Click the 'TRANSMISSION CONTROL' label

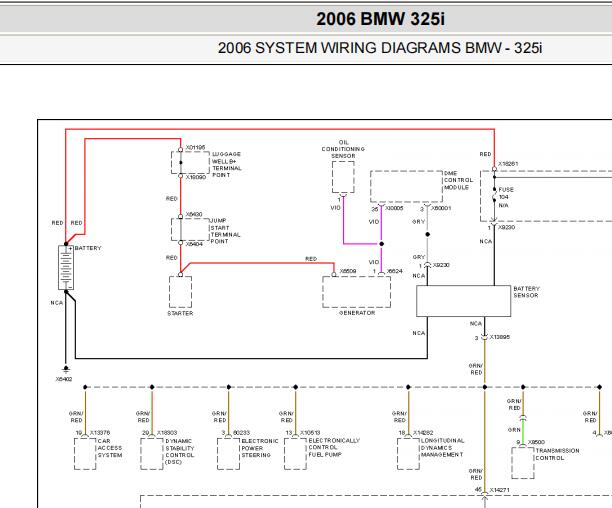click(x=557, y=454)
